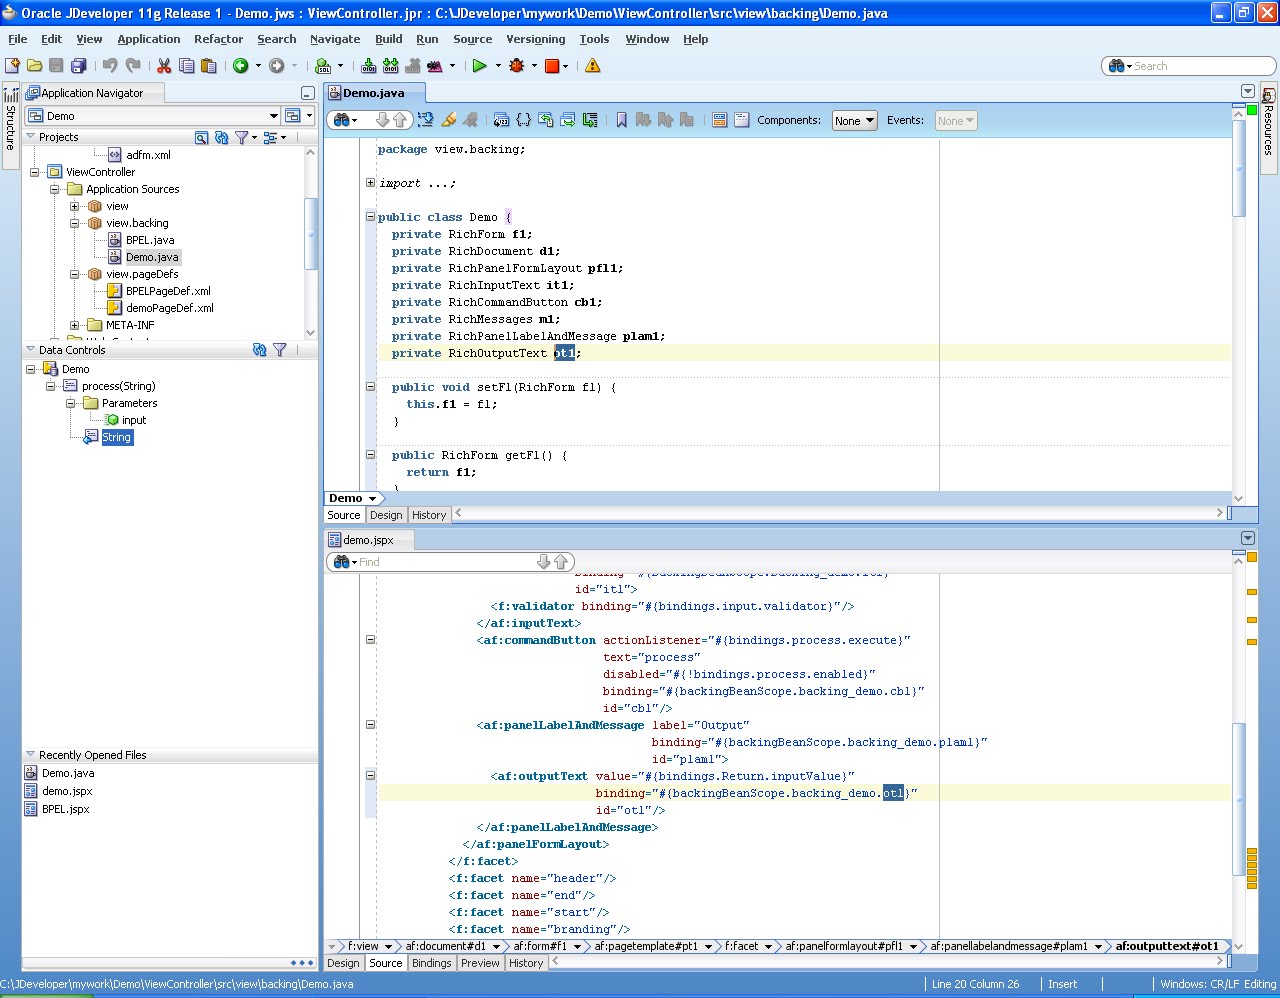
Task: Click the code highlight marker icon
Action: pos(449,120)
